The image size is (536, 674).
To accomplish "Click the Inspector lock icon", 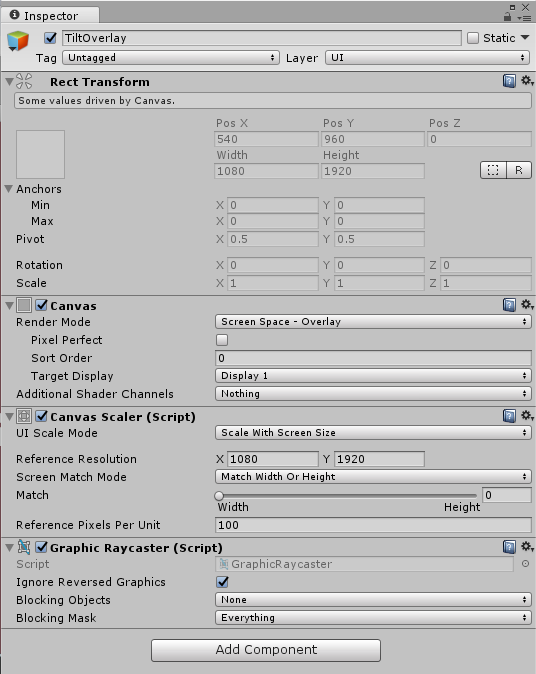I will pos(507,17).
